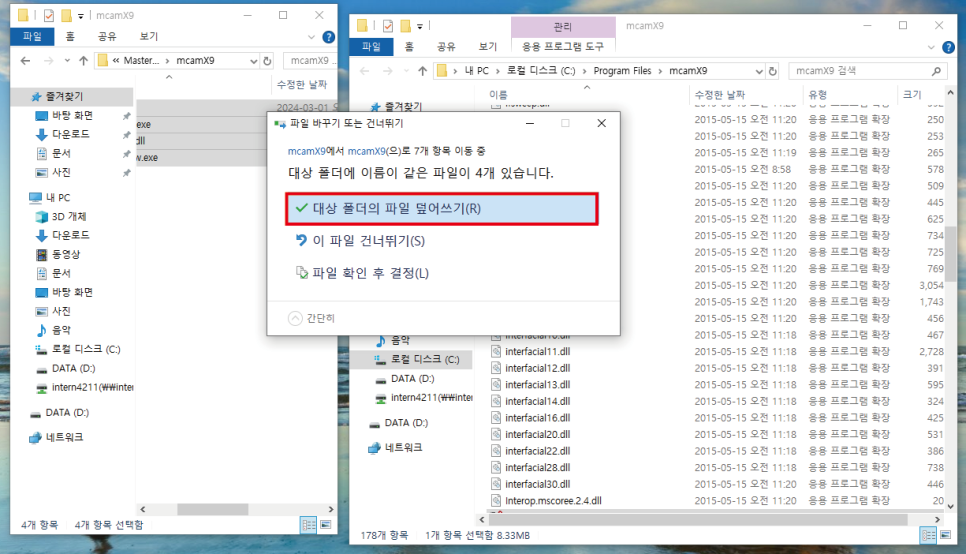
Task: Click first mcamX9 source link in dialog
Action: click(x=306, y=151)
